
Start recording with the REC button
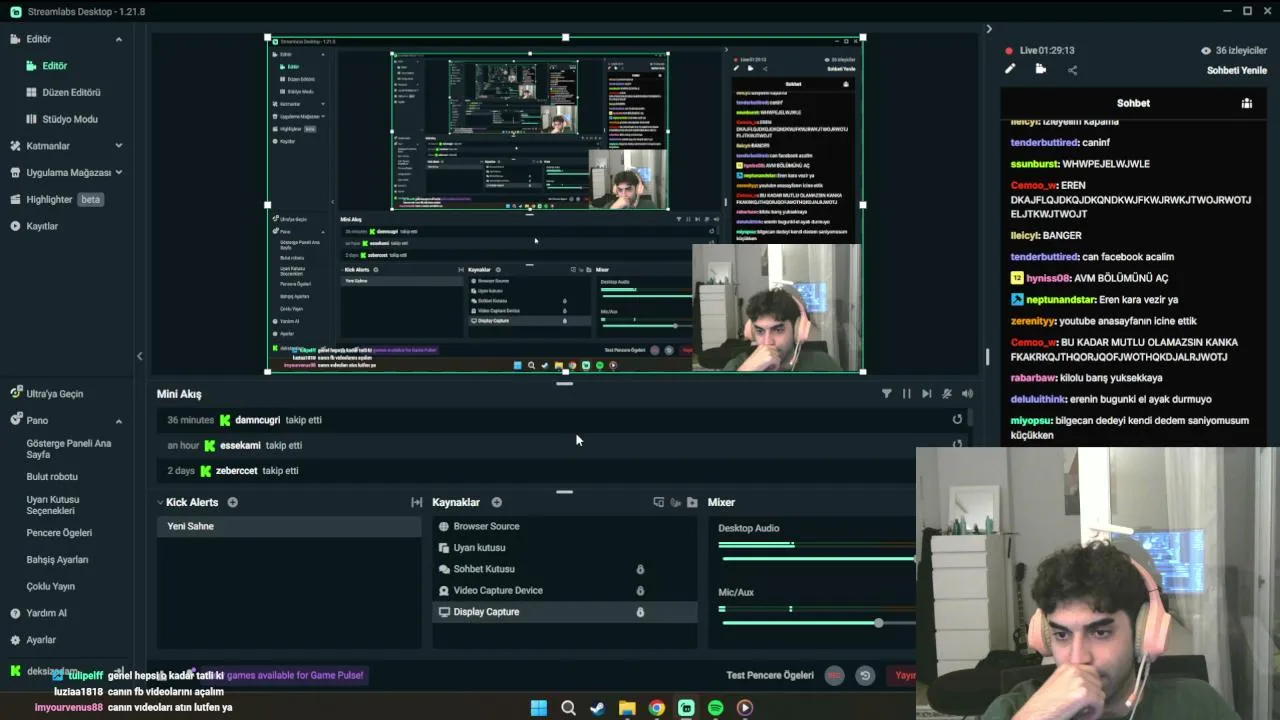[834, 676]
